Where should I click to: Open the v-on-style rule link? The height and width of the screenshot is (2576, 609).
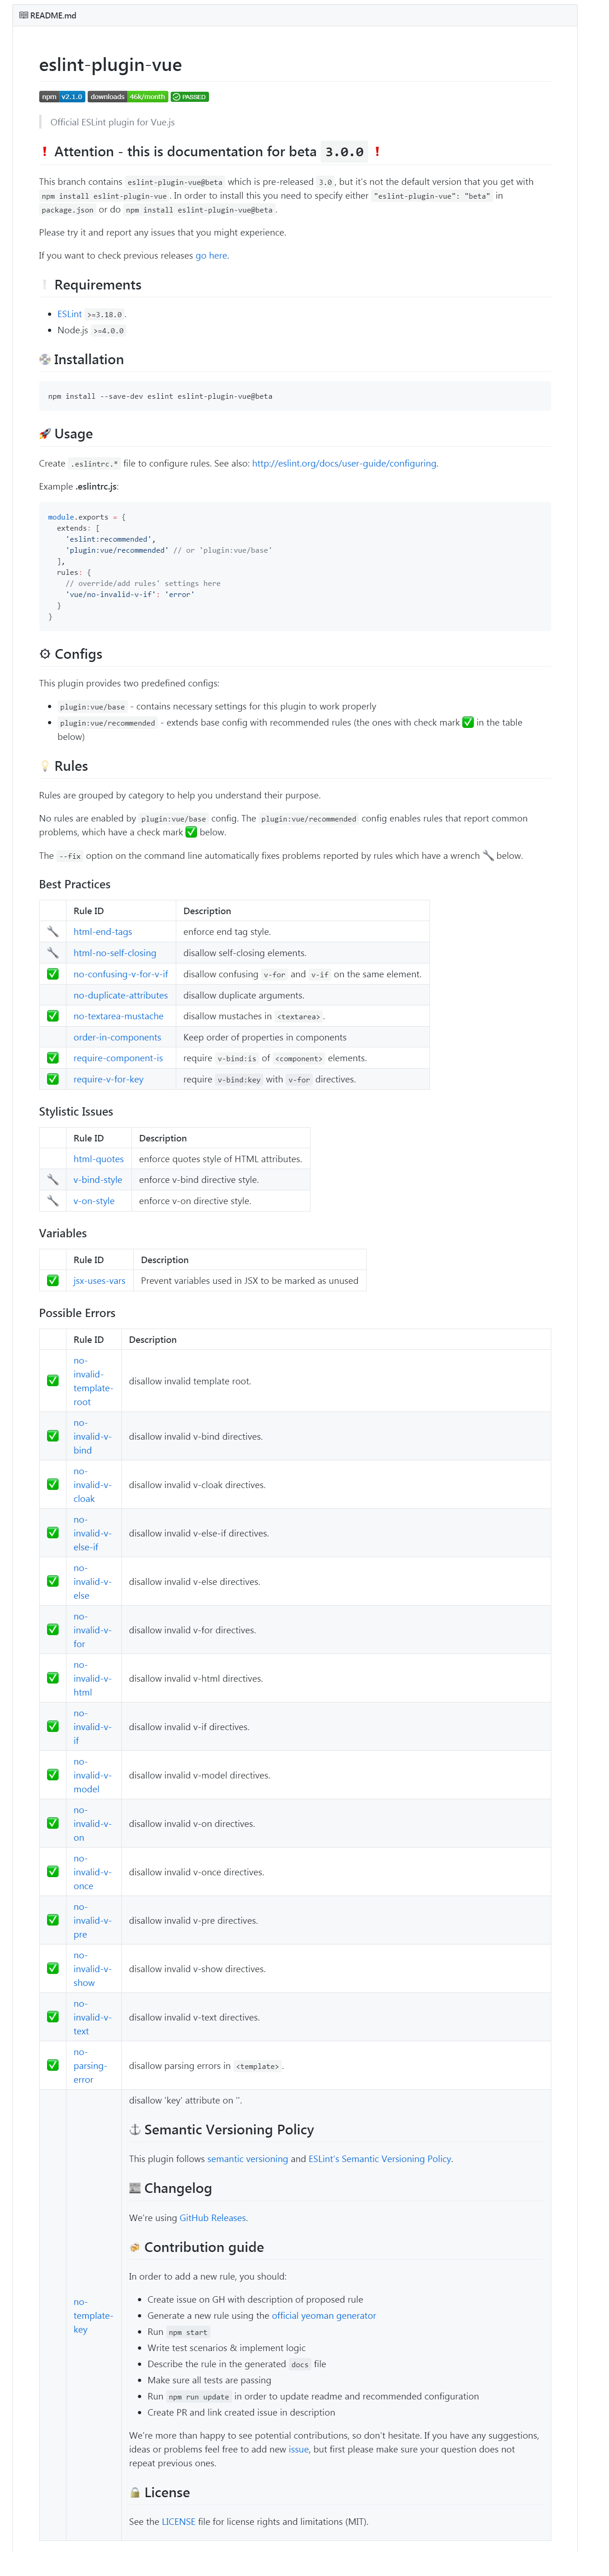point(94,1201)
